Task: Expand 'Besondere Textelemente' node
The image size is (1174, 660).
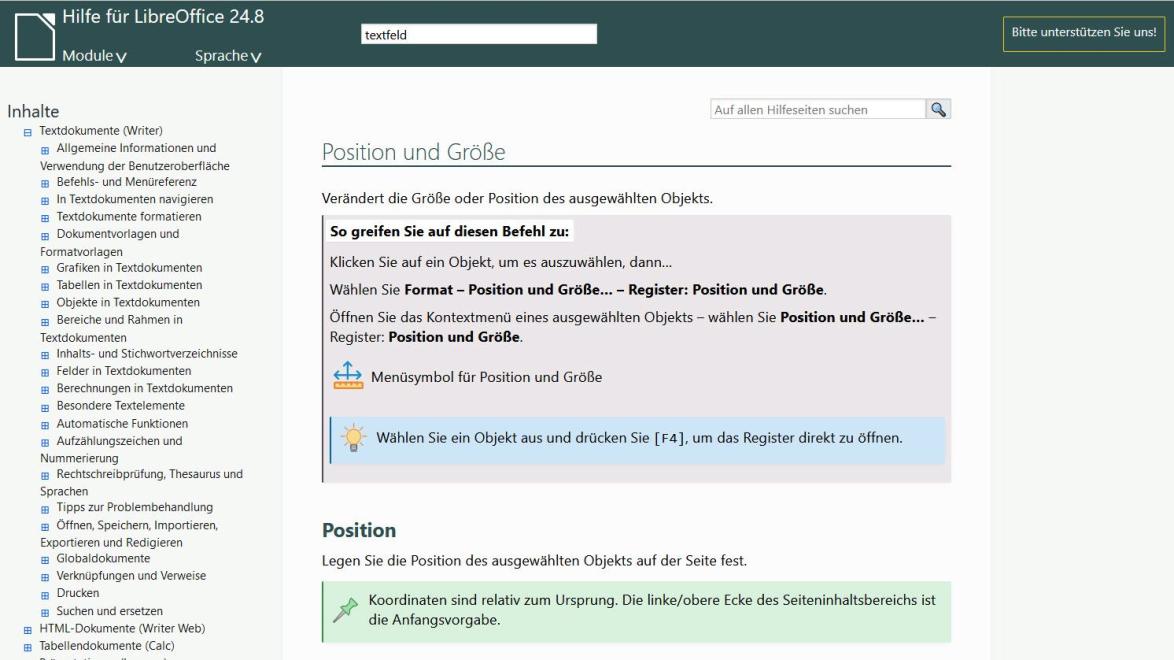Action: pos(45,408)
